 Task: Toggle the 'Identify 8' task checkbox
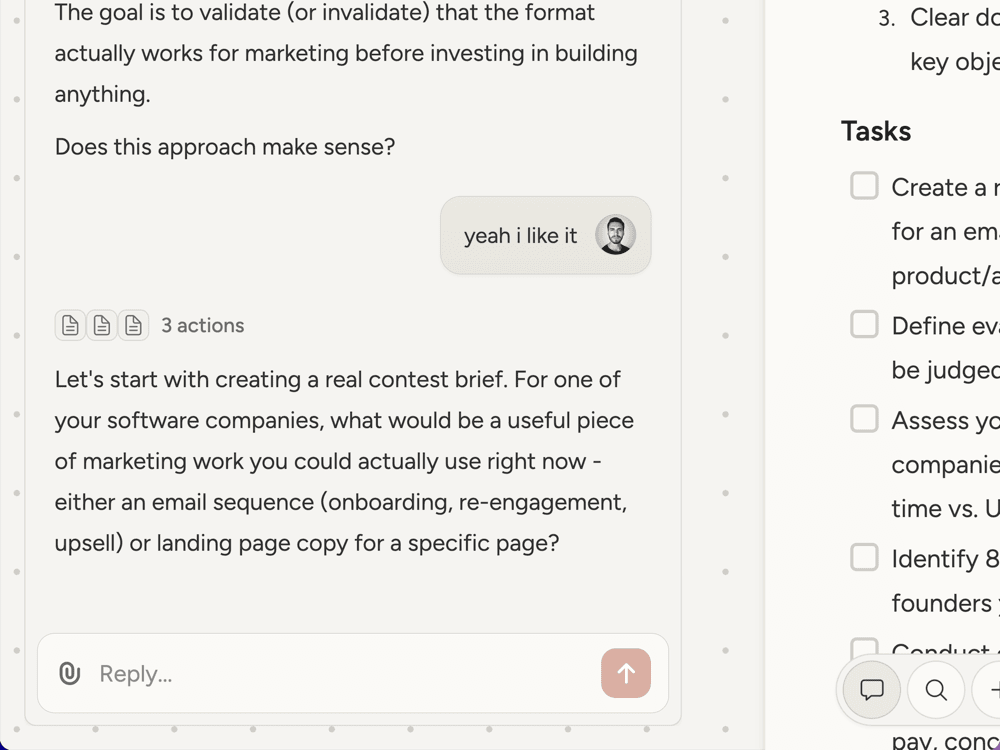click(x=864, y=557)
